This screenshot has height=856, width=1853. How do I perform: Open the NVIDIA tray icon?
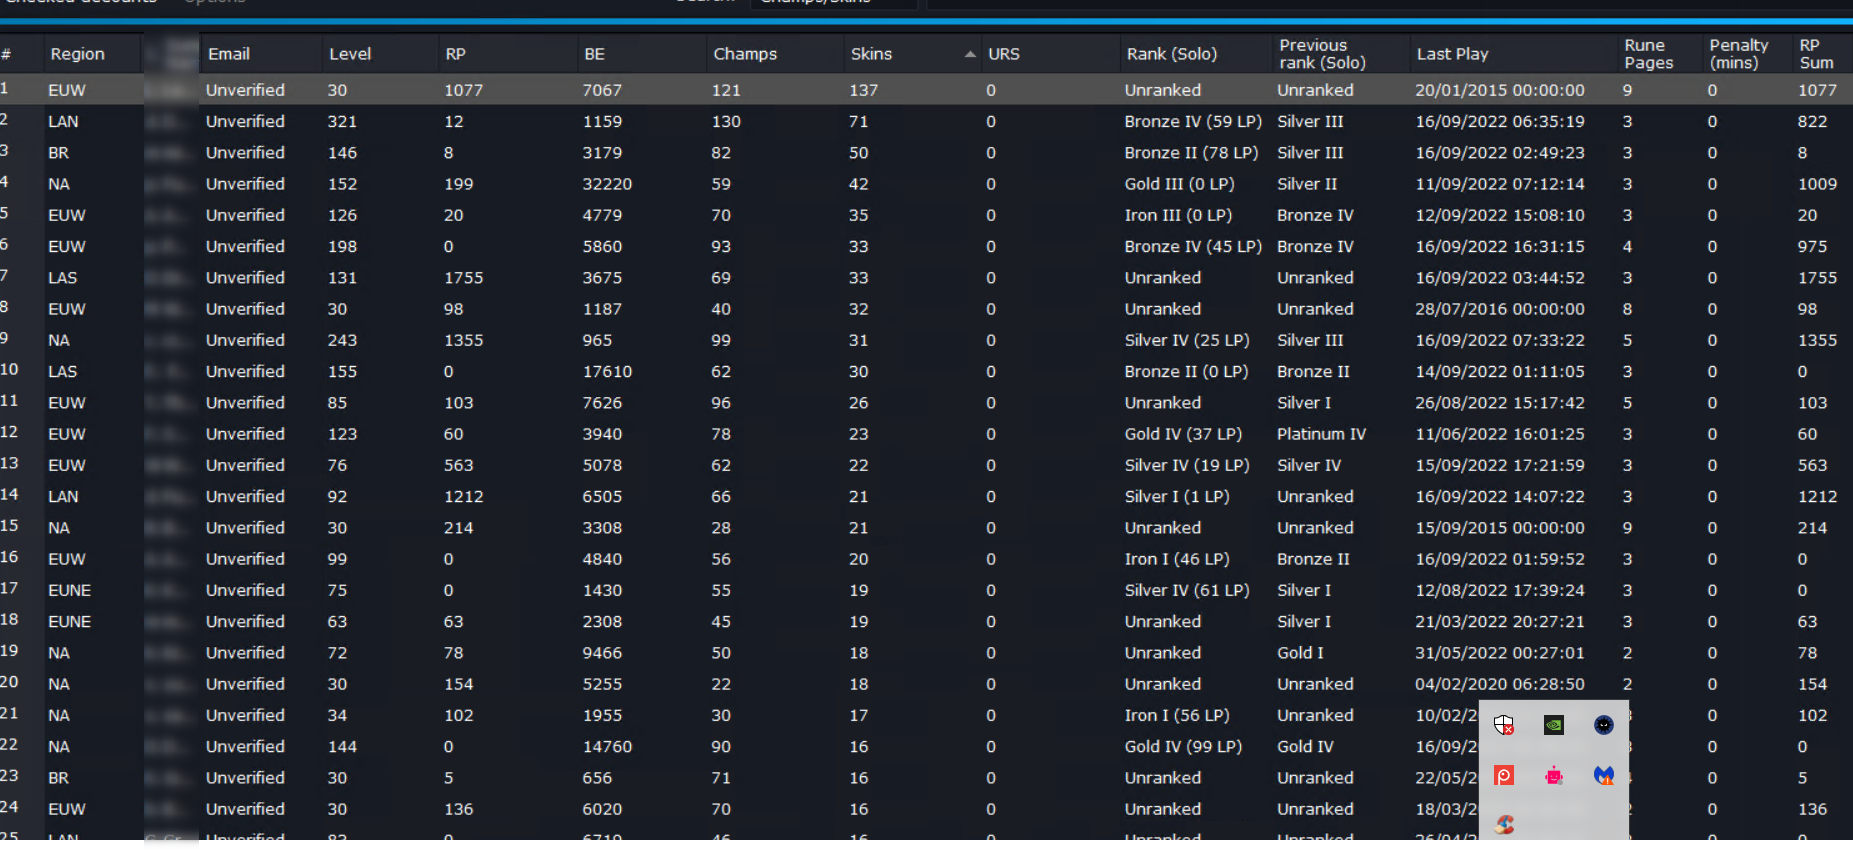1554,725
